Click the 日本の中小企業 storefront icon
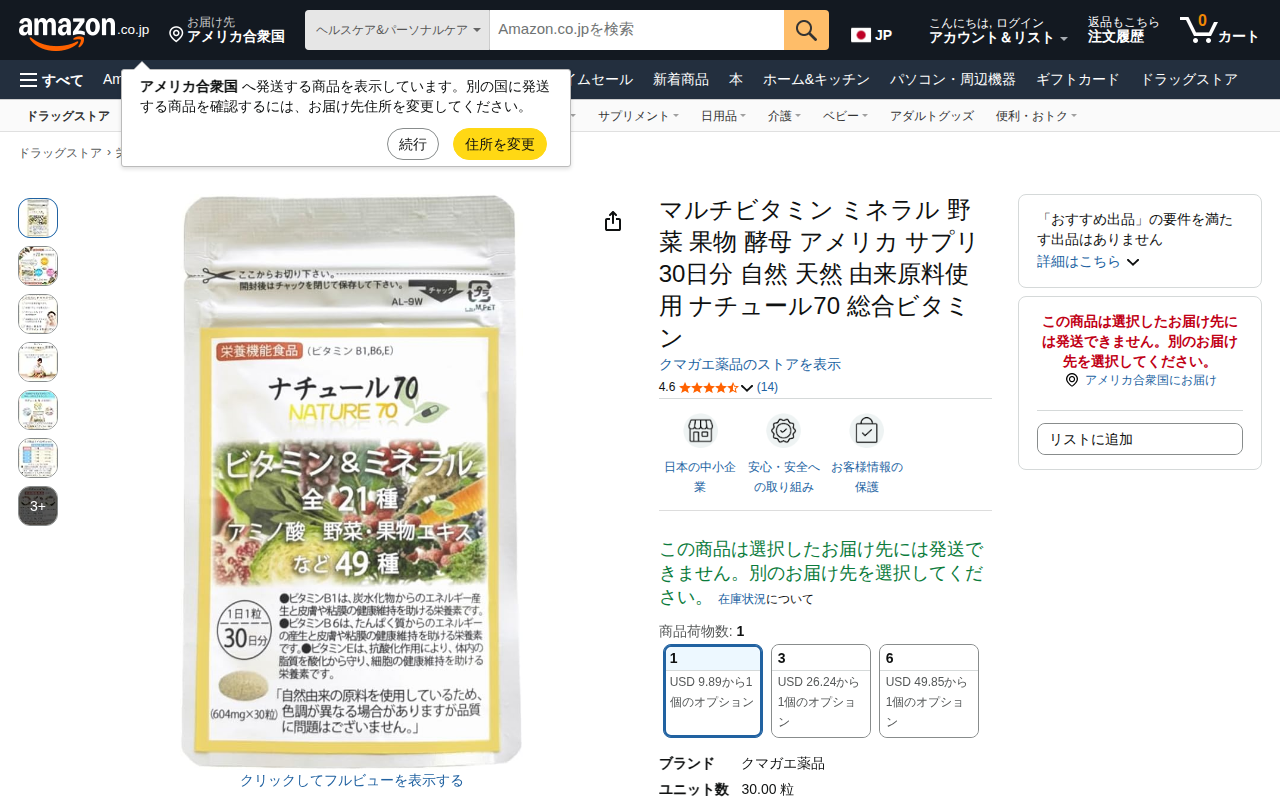 700,431
